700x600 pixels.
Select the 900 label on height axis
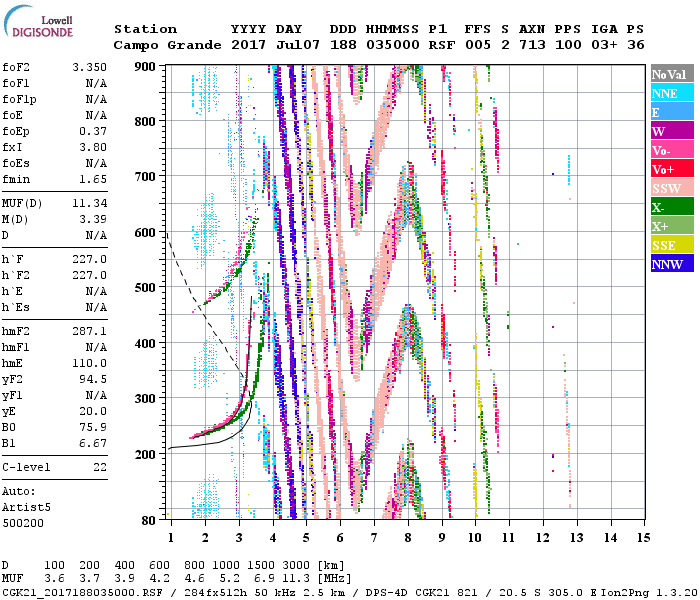tap(145, 66)
